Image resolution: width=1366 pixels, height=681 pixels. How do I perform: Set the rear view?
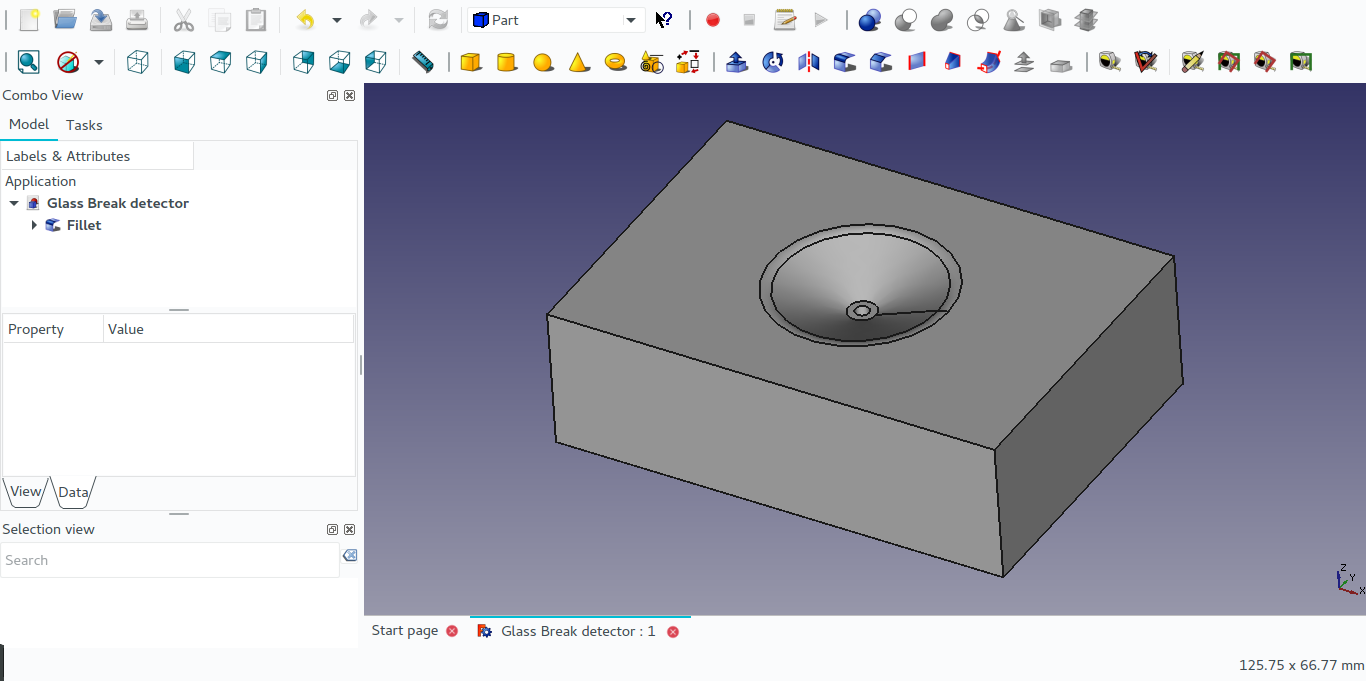(304, 62)
